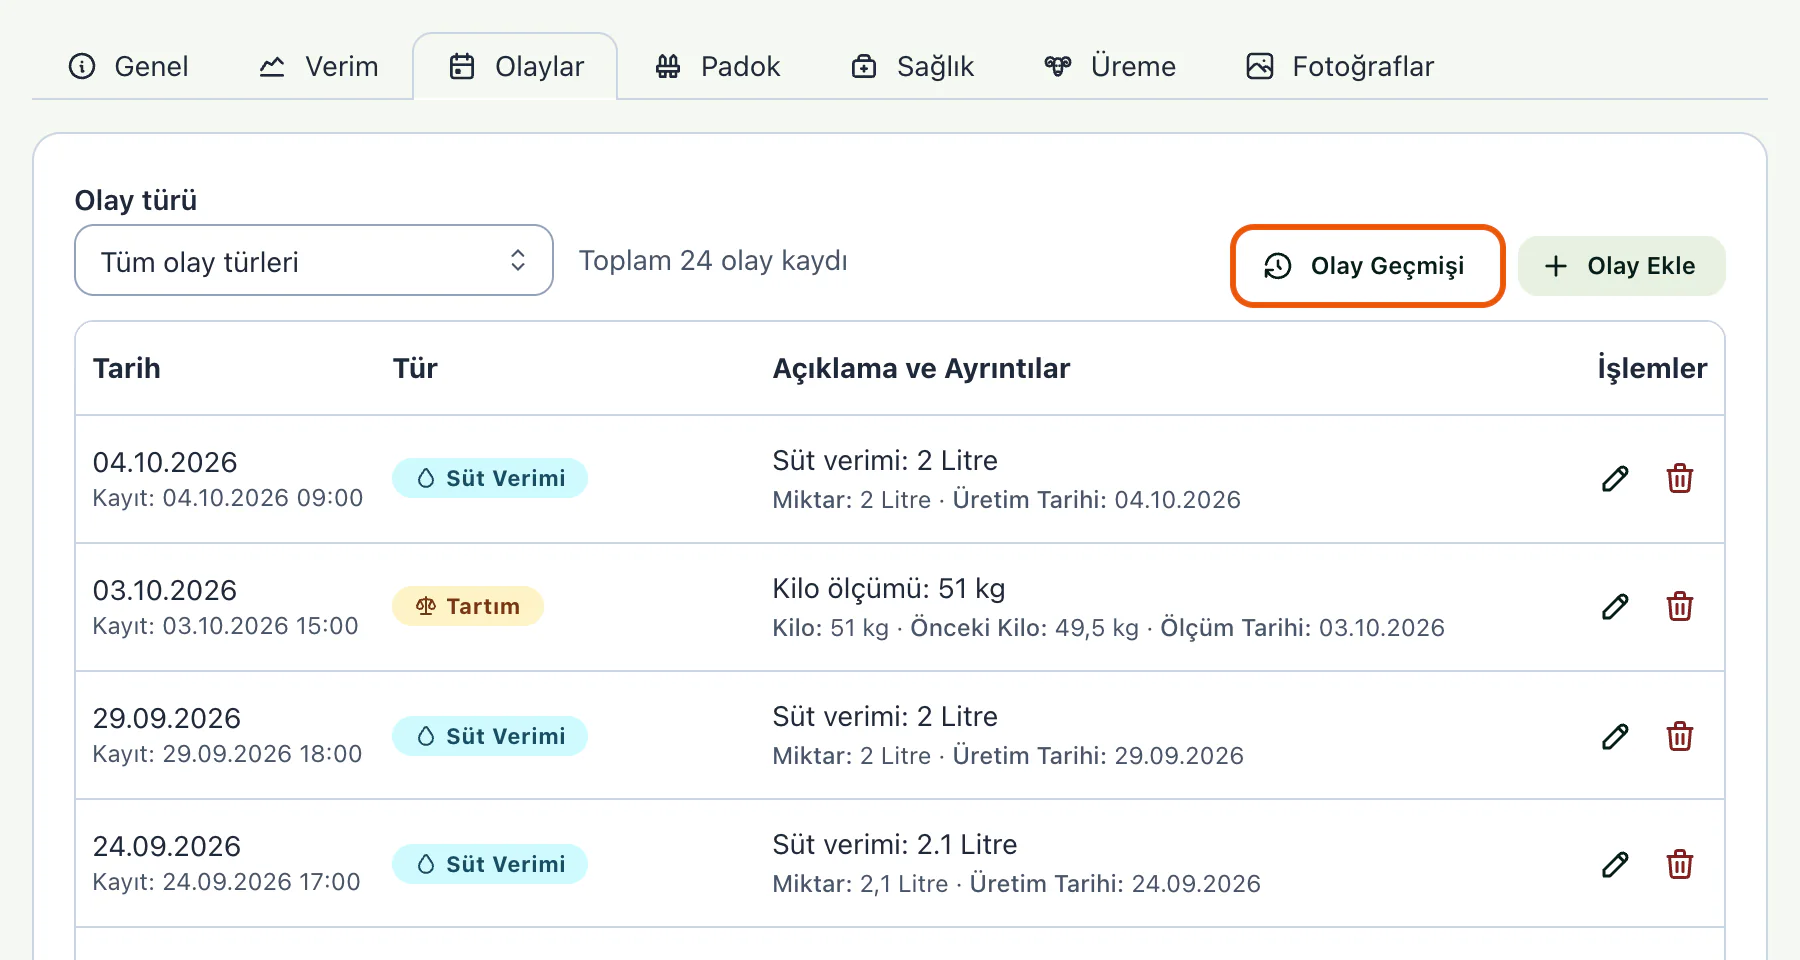Open the Olay türü filter dropdown
Viewport: 1800px width, 960px height.
click(x=314, y=260)
